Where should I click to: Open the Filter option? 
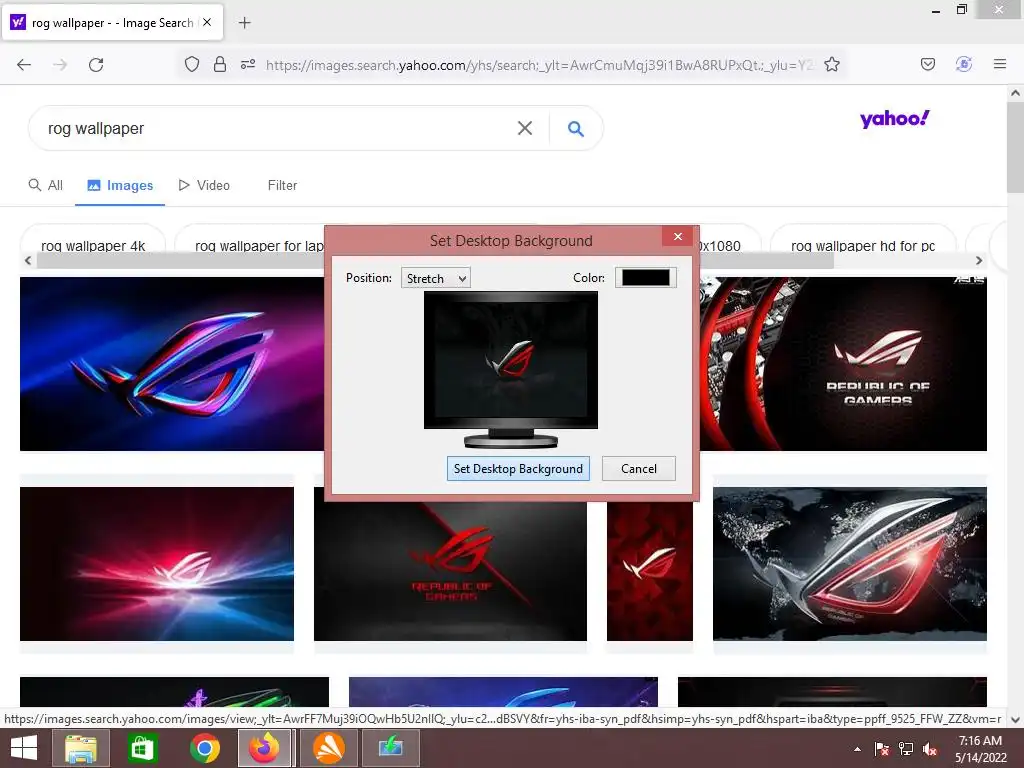(x=282, y=185)
